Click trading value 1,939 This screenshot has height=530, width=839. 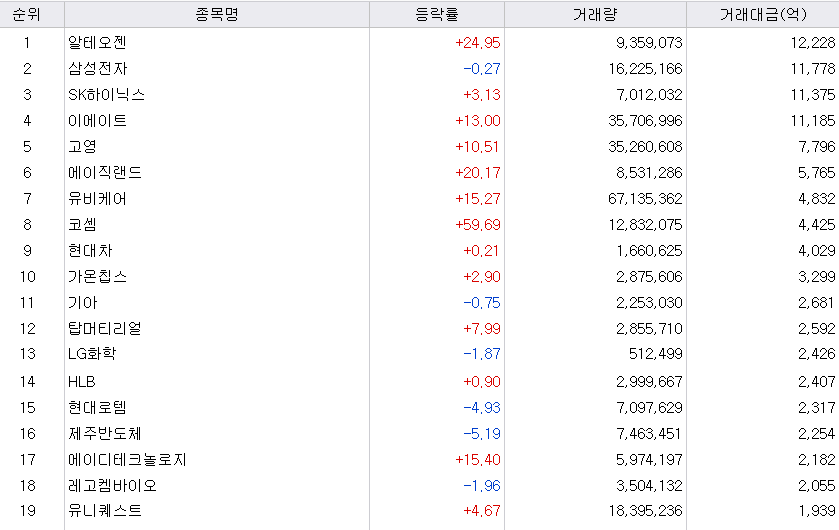click(x=817, y=511)
